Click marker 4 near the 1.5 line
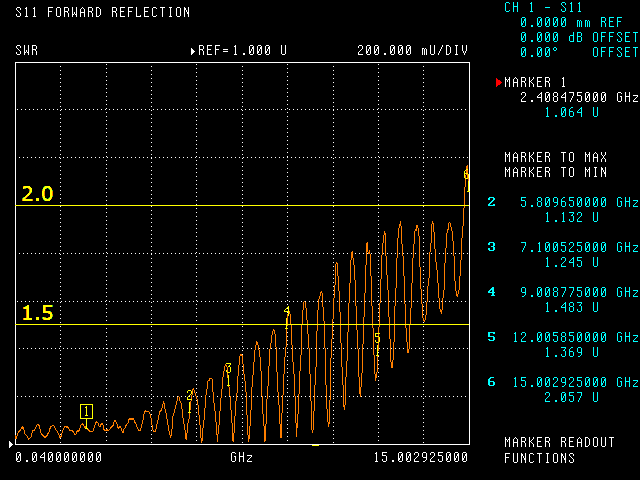Viewport: 640px width, 480px height. 287,313
